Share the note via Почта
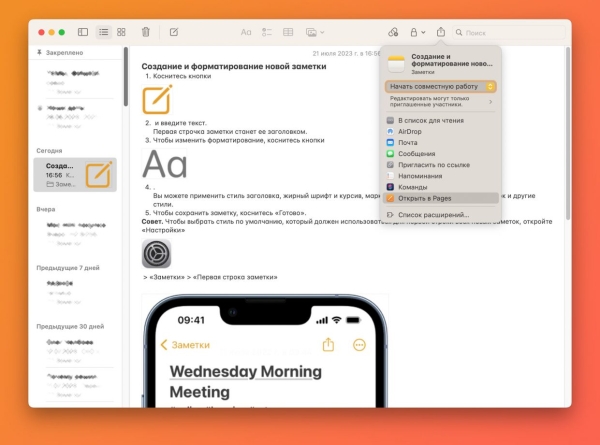Screen dimensions: 600x445 [440, 143]
